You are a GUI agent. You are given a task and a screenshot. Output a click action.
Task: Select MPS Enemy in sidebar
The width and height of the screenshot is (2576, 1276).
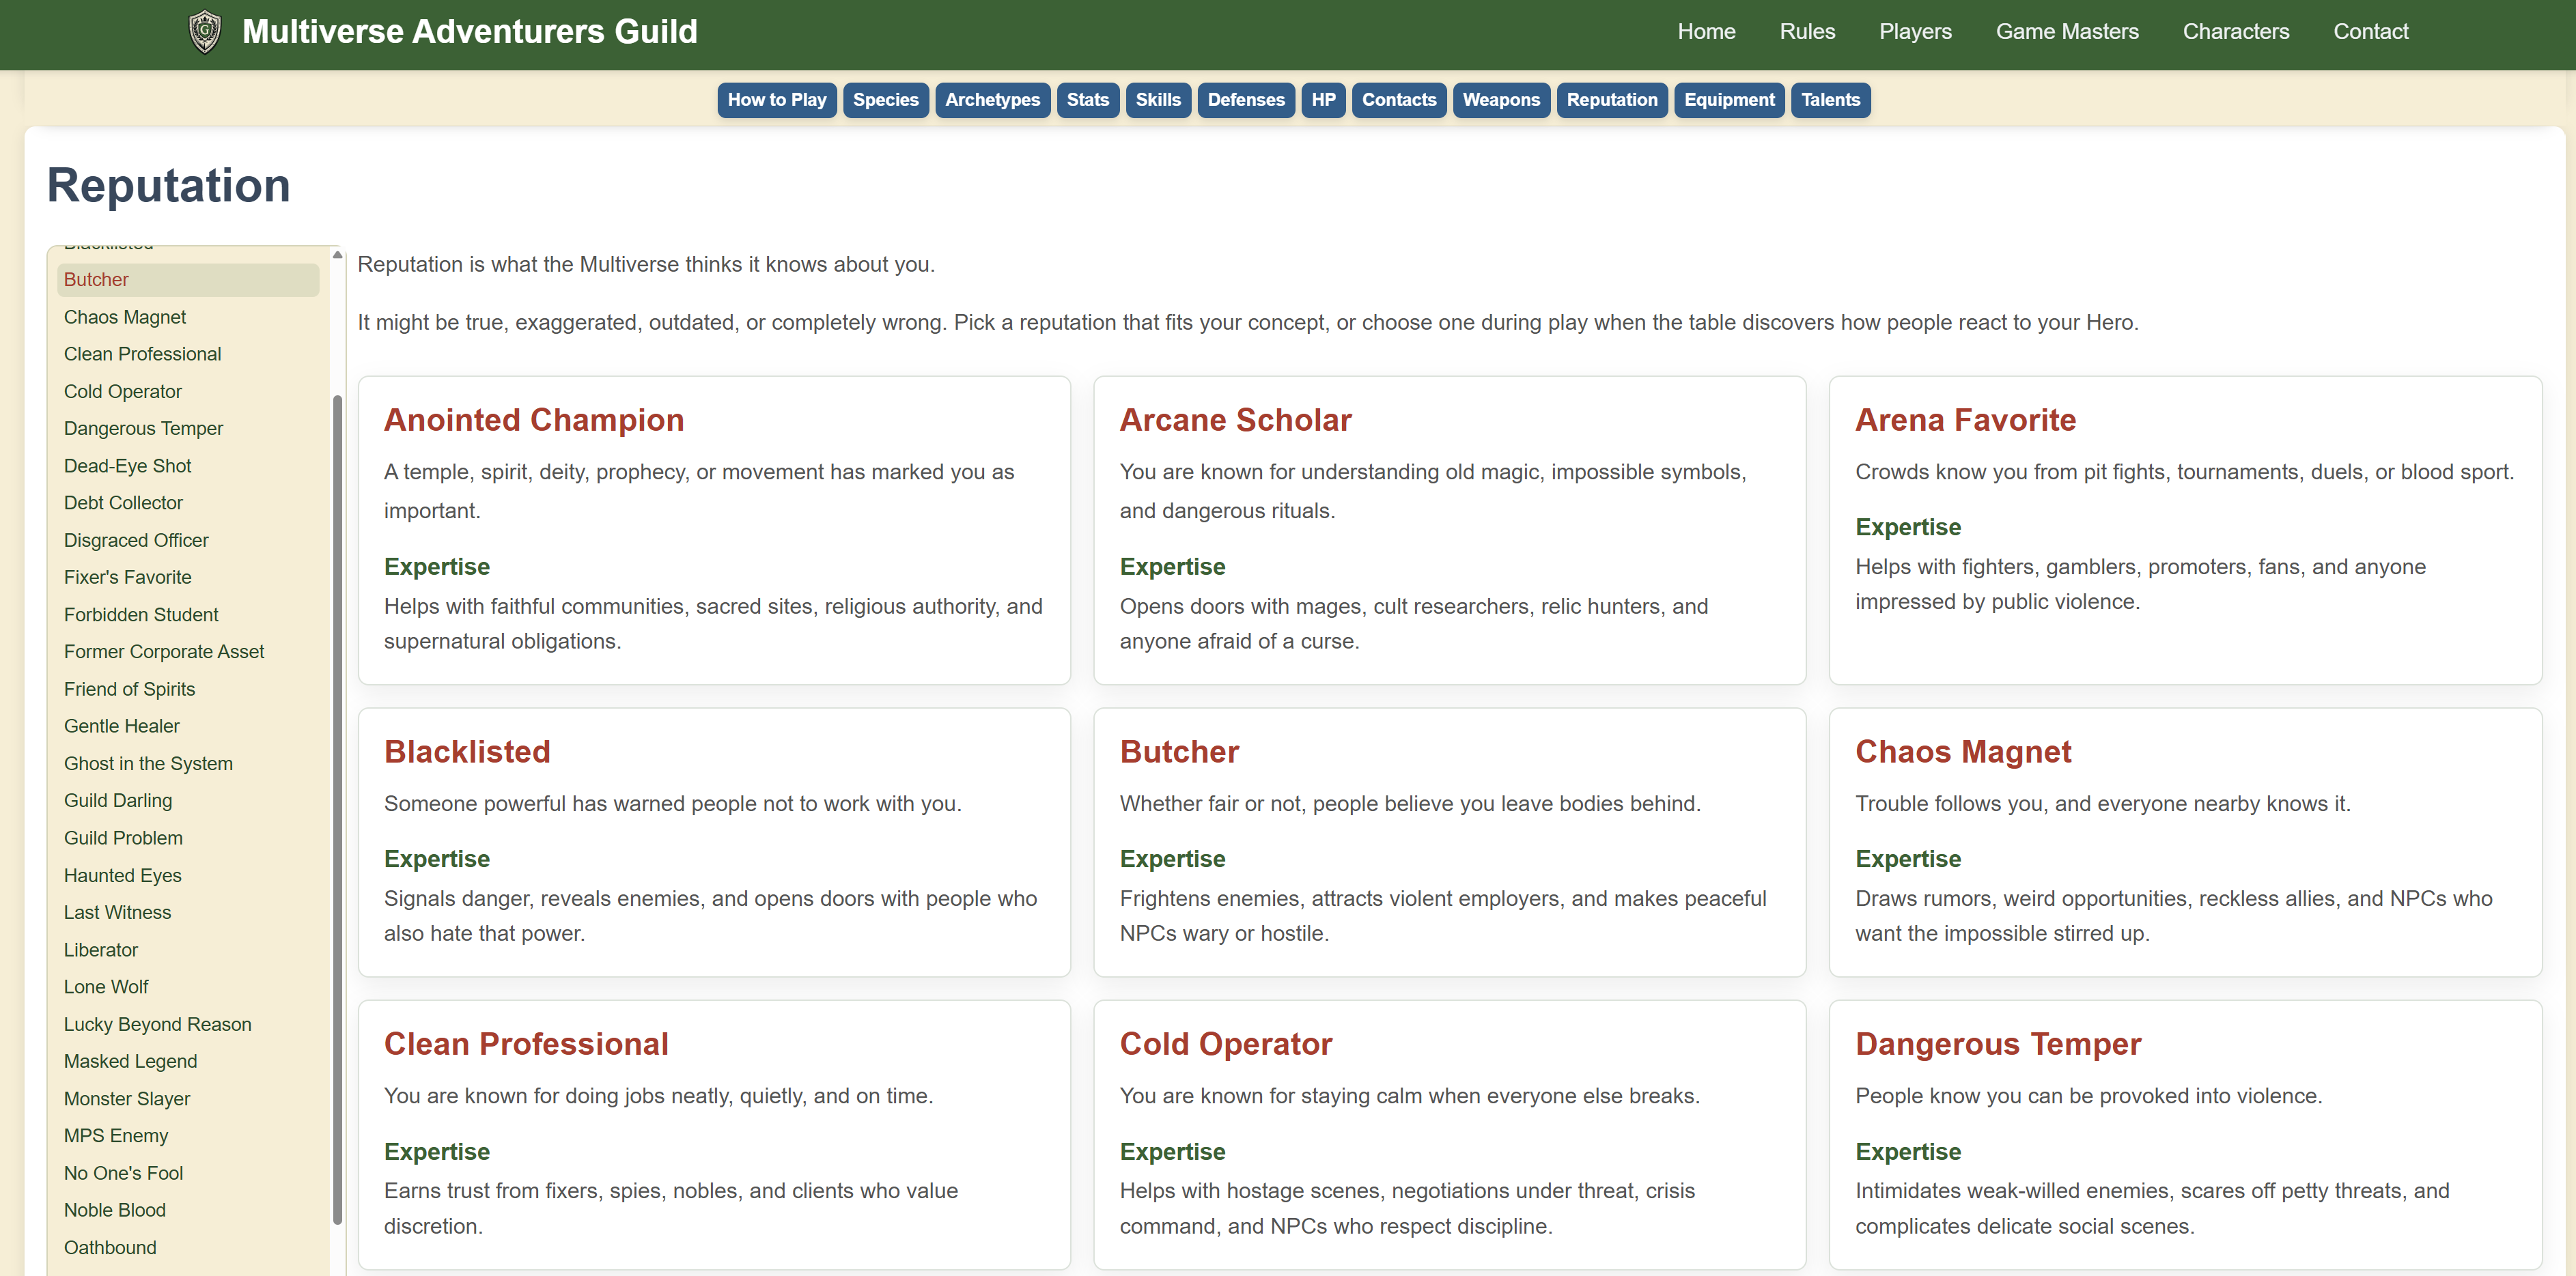point(188,1136)
